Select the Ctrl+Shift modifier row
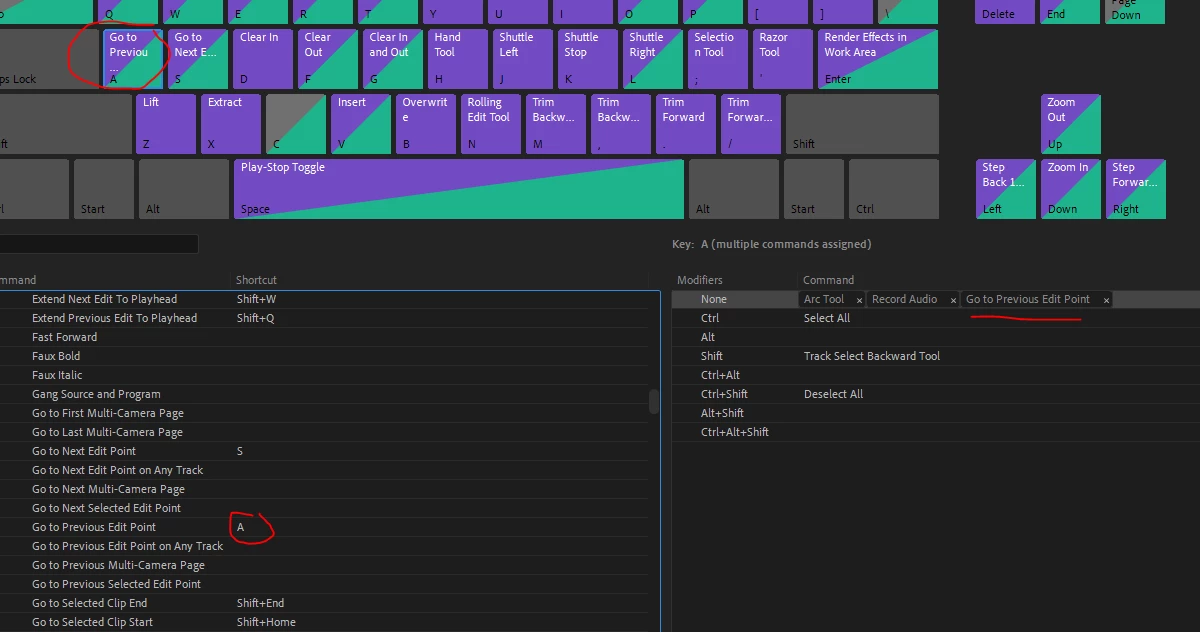The height and width of the screenshot is (632, 1200). [x=935, y=394]
